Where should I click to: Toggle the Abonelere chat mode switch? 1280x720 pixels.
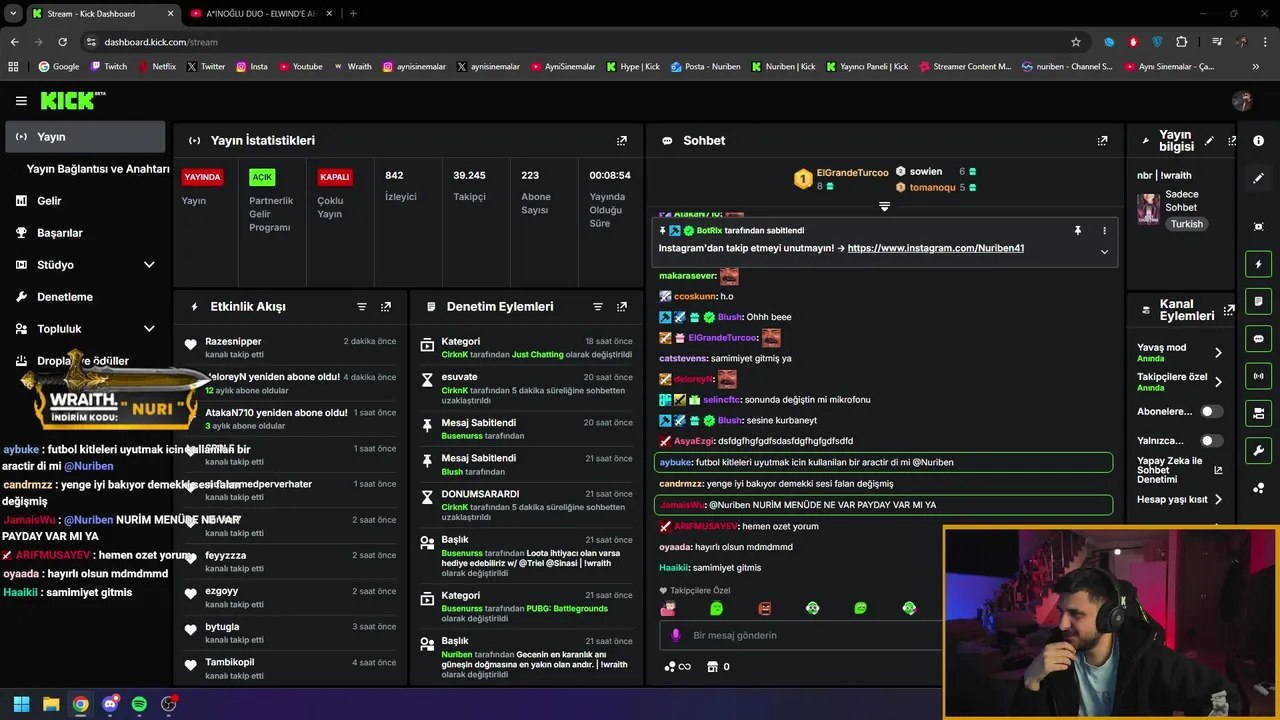(1211, 411)
